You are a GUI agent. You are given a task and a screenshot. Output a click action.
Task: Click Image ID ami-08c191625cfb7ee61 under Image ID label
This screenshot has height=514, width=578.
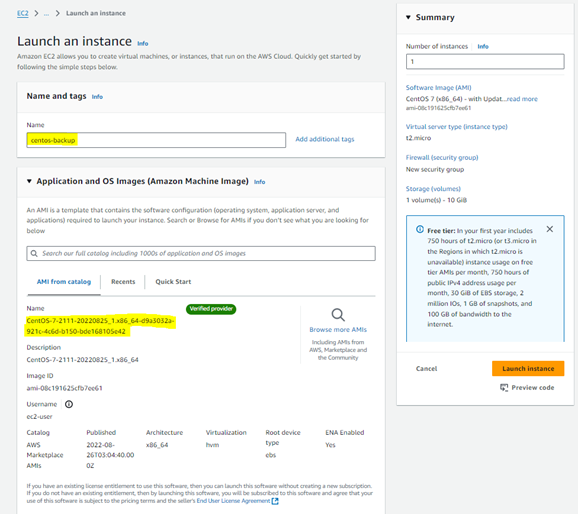click(x=64, y=388)
